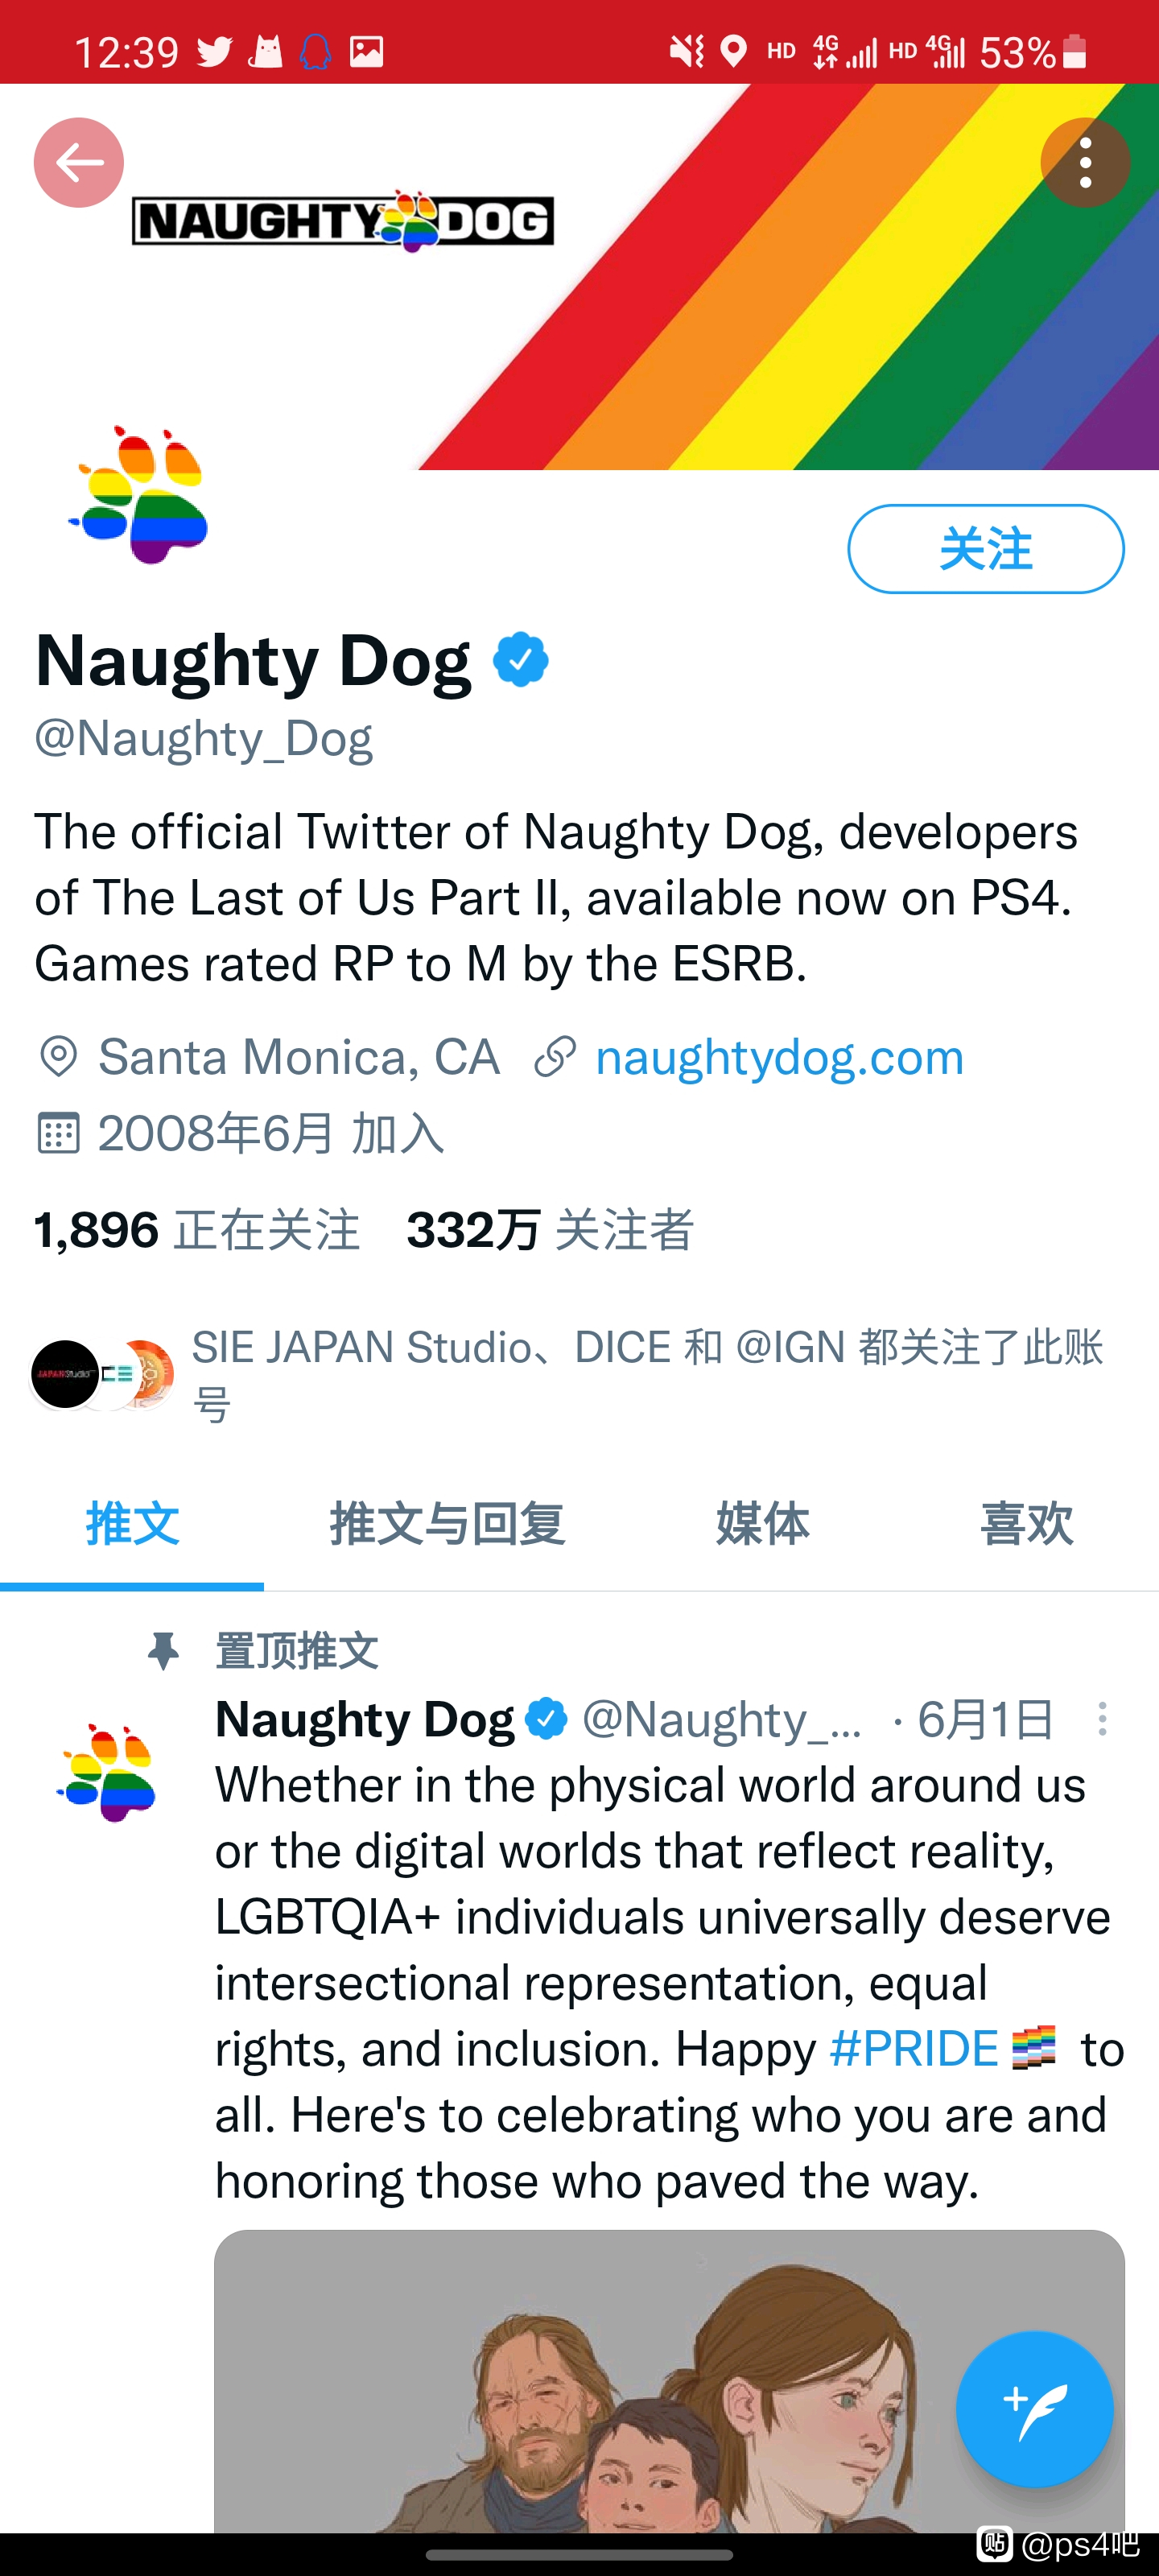
Task: Click the blue verified badge beside profile name
Action: pos(521,660)
